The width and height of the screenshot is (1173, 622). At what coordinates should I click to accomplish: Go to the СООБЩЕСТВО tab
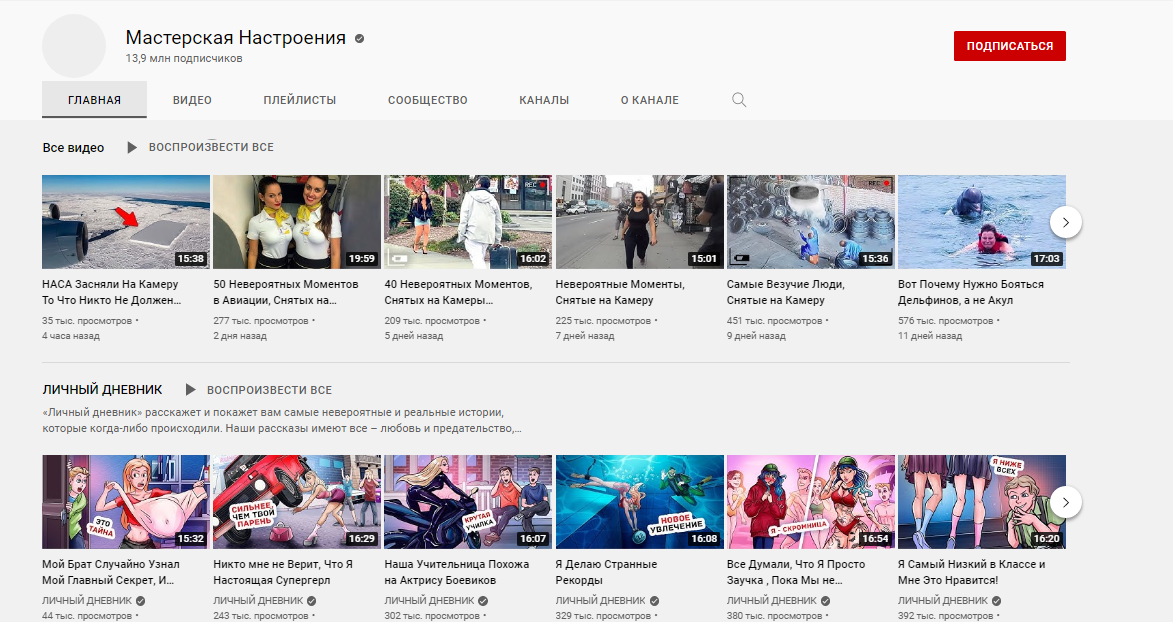point(428,100)
